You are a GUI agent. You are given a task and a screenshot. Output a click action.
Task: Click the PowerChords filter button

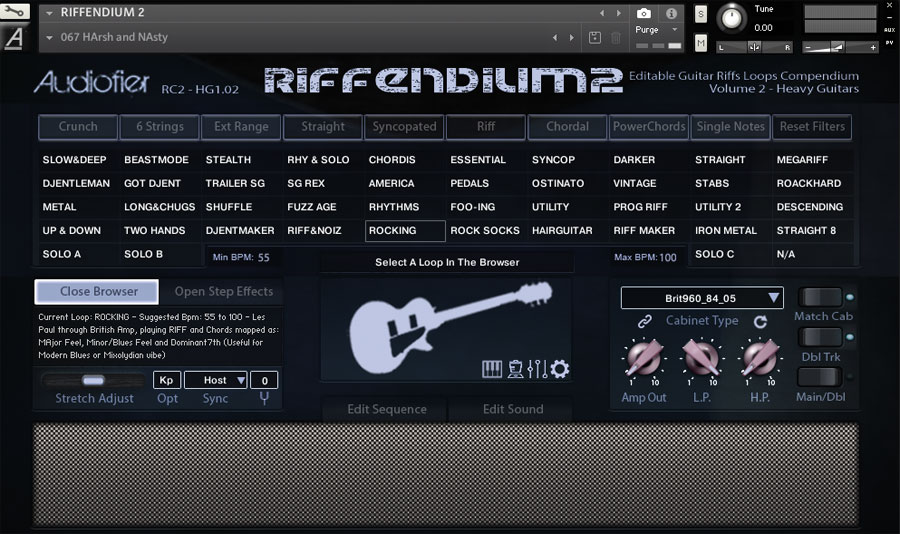(649, 127)
